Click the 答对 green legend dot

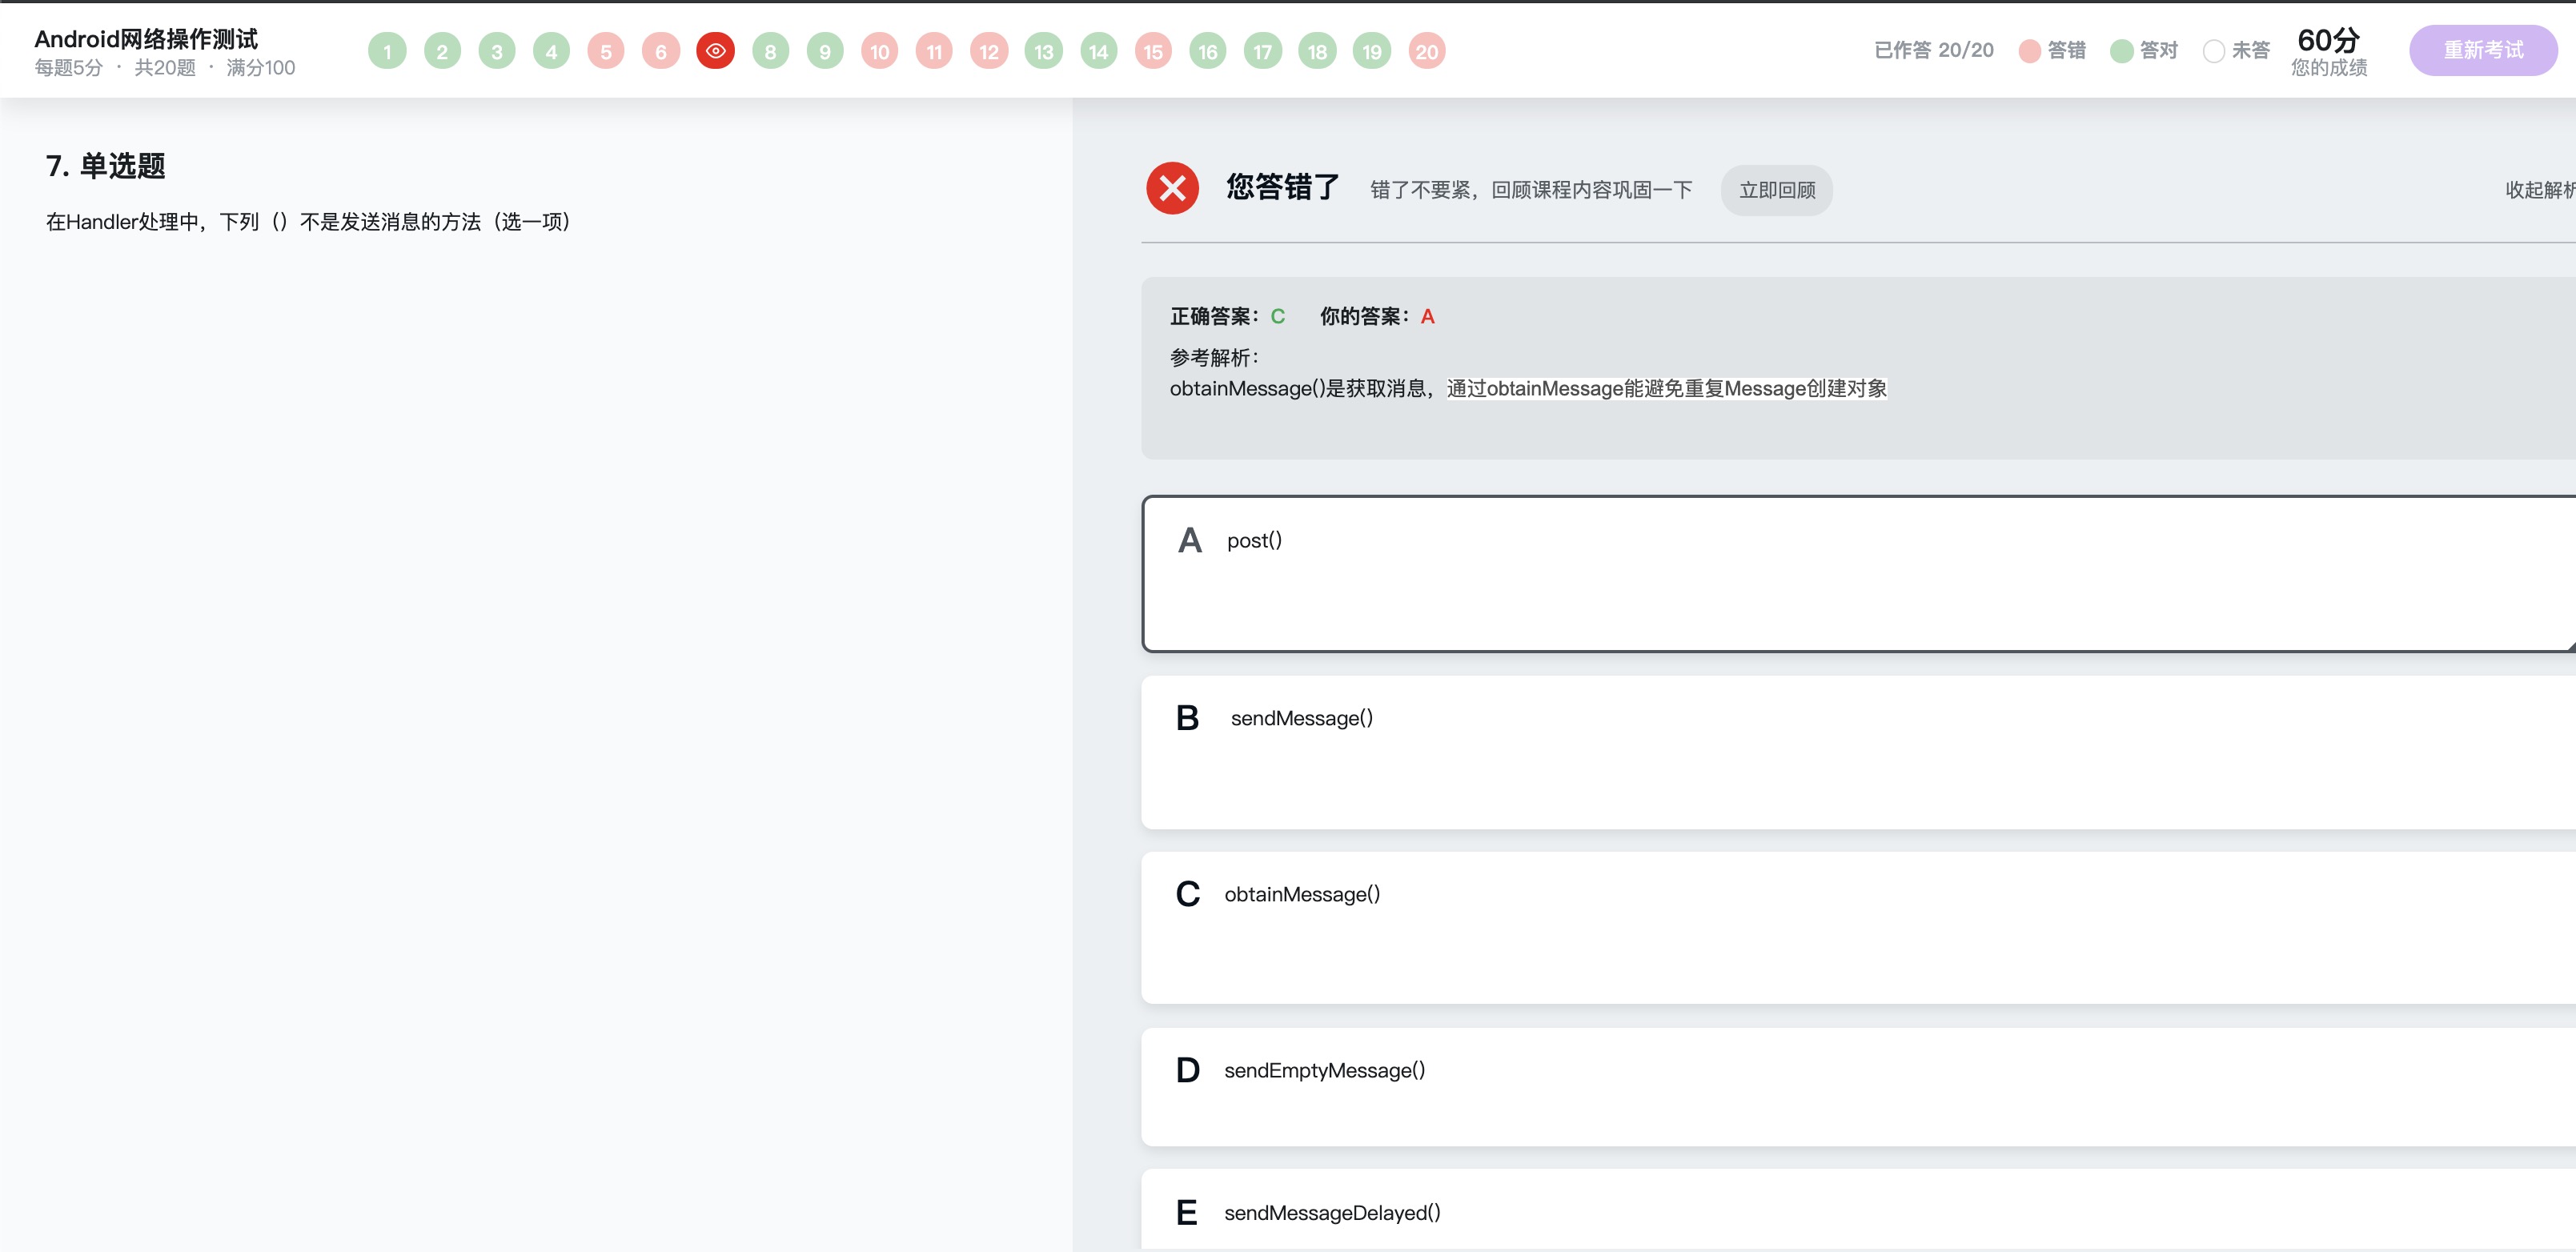click(x=2122, y=51)
